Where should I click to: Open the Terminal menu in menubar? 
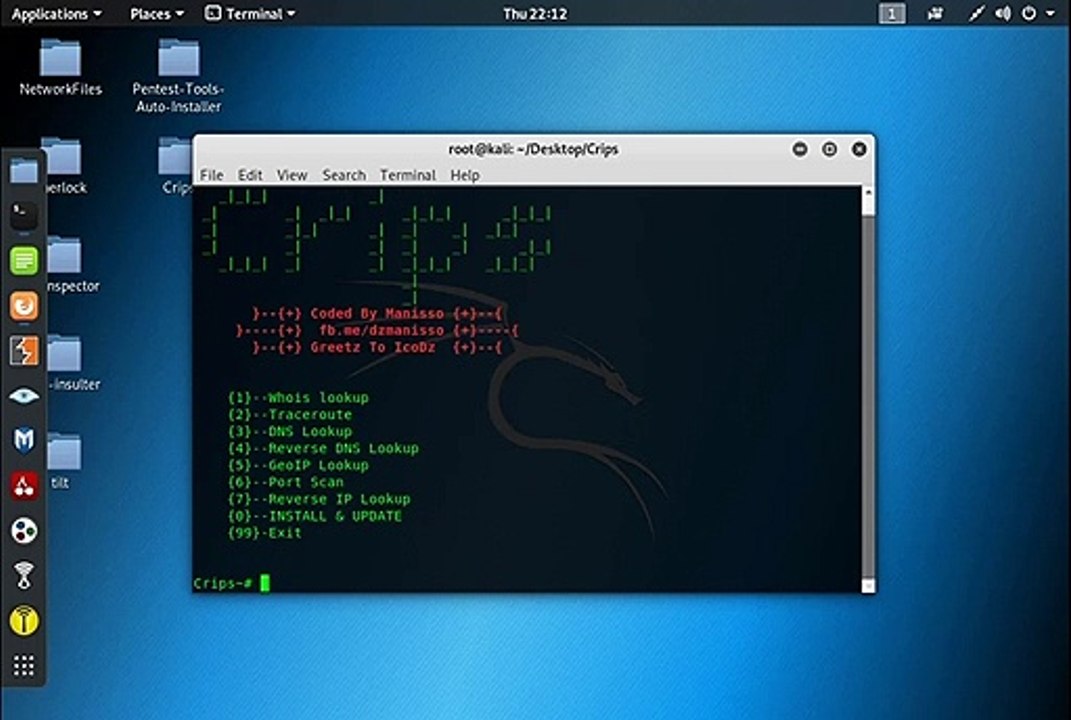pos(408,176)
